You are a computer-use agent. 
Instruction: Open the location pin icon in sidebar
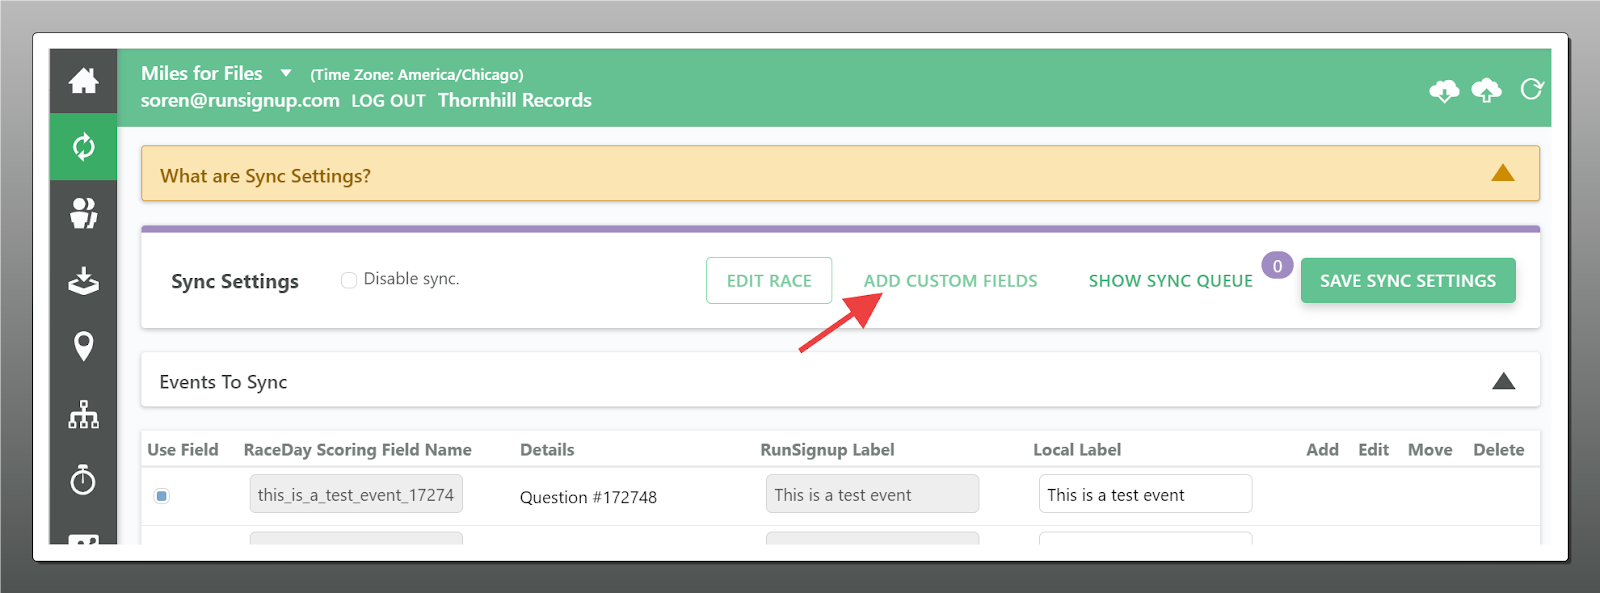tap(84, 346)
